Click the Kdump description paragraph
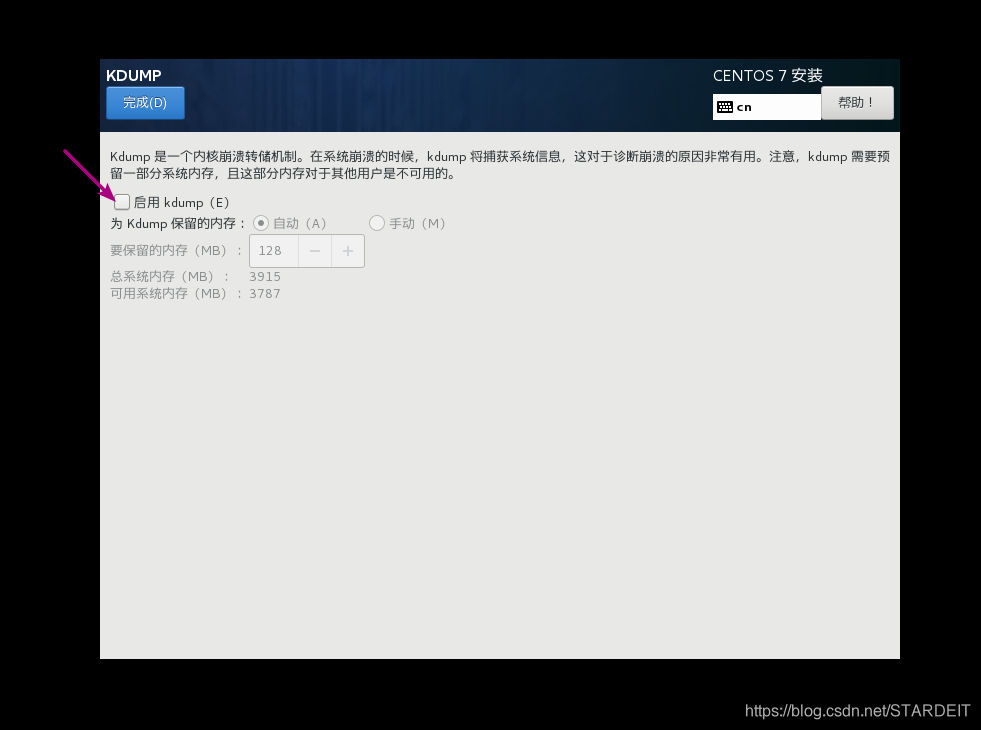 [500, 165]
